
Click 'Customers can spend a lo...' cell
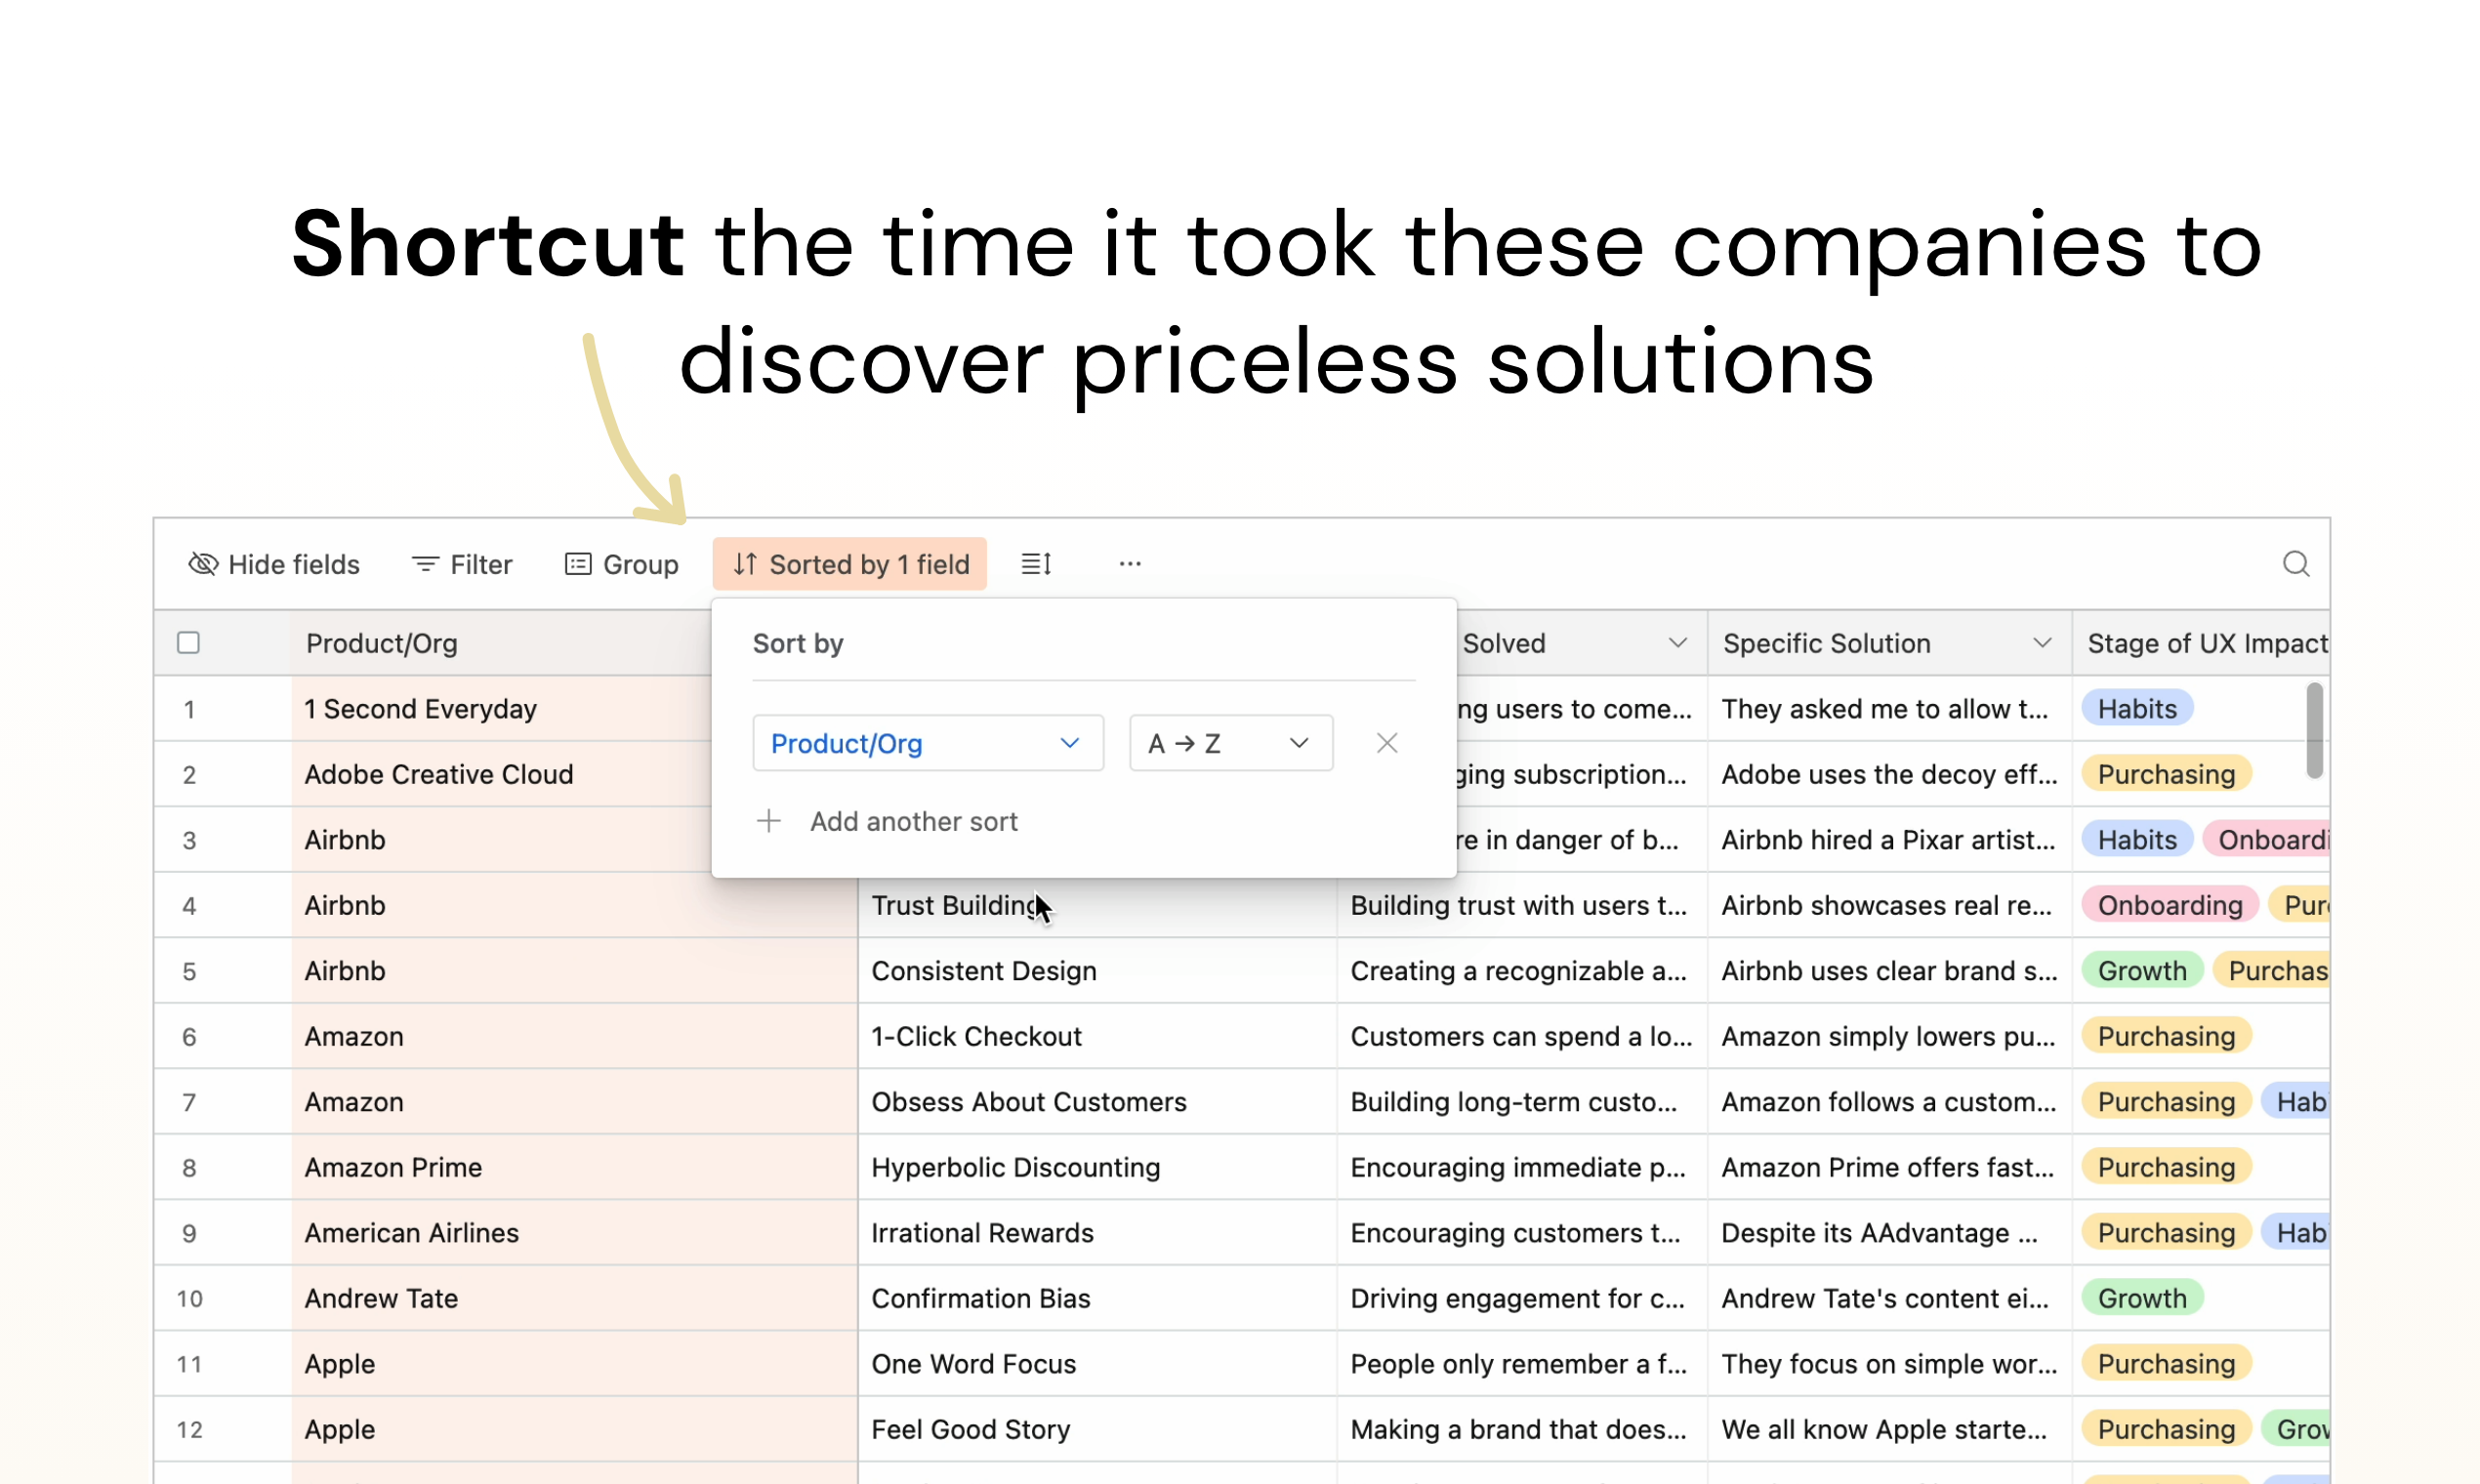(1522, 1036)
